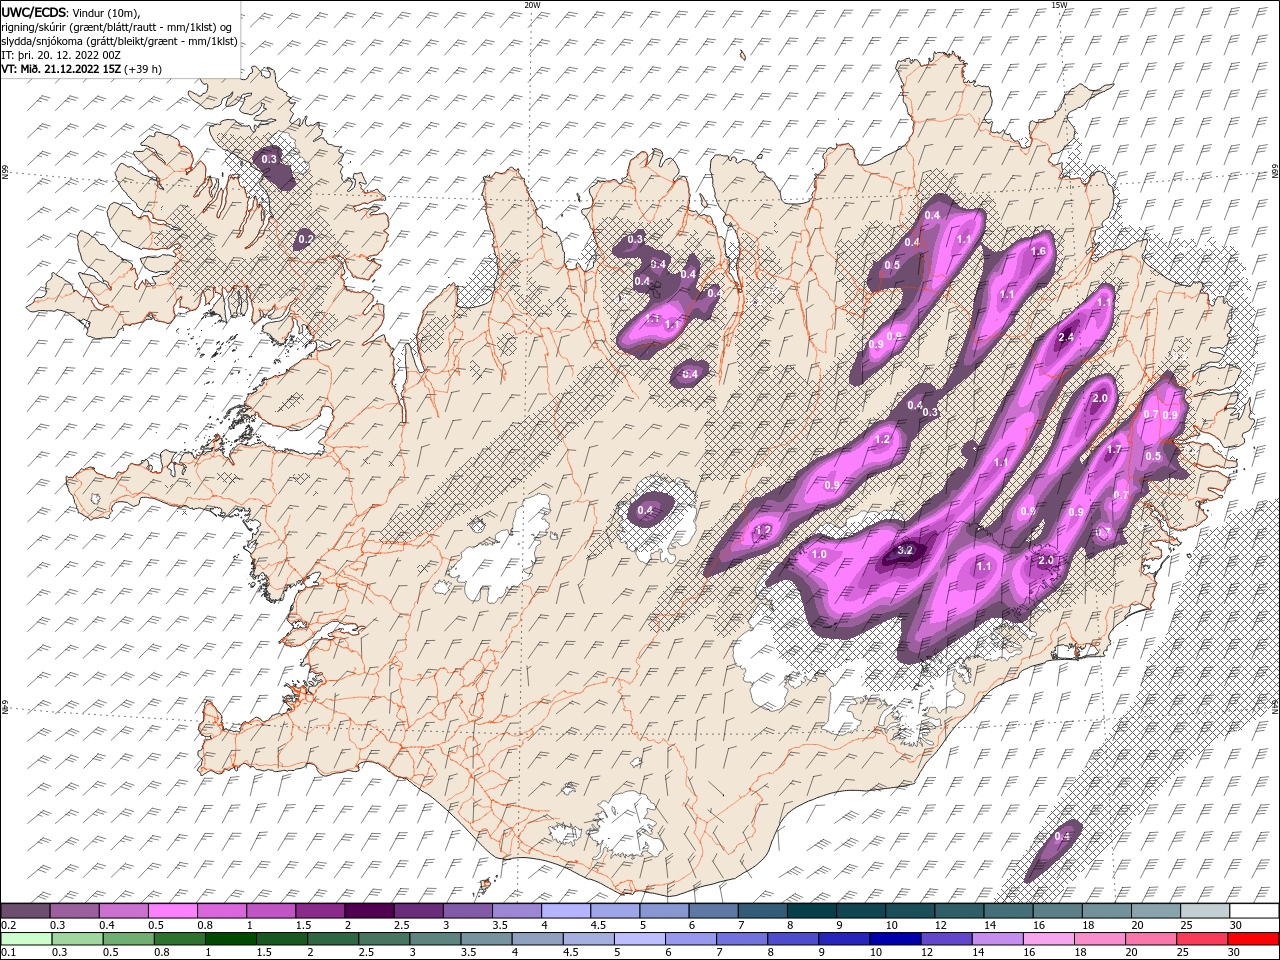The width and height of the screenshot is (1280, 960).
Task: Click the VT valid time line
Action: pyautogui.click(x=81, y=69)
